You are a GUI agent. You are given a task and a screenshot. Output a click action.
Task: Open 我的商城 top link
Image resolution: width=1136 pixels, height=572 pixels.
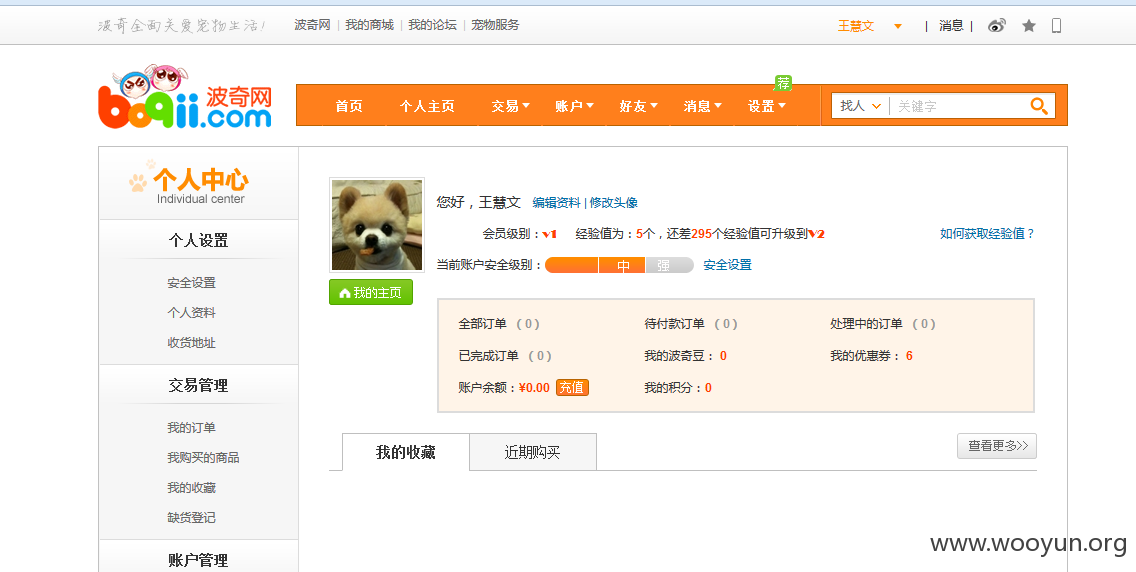tap(369, 25)
